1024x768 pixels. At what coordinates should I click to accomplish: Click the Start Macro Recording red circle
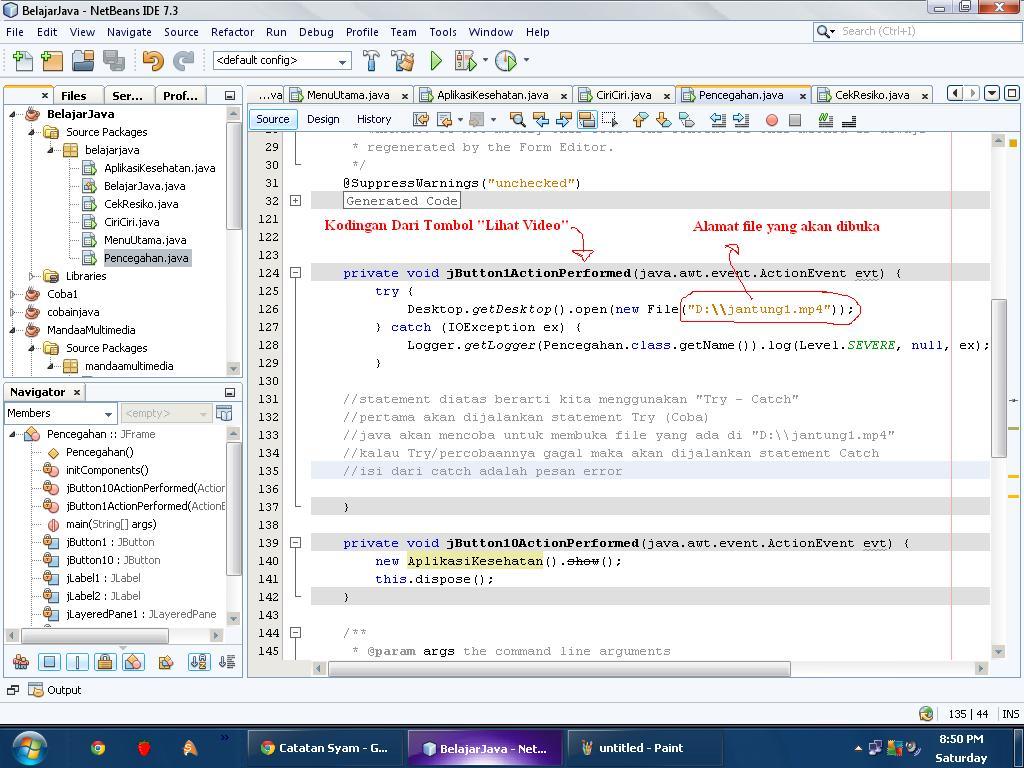point(771,120)
